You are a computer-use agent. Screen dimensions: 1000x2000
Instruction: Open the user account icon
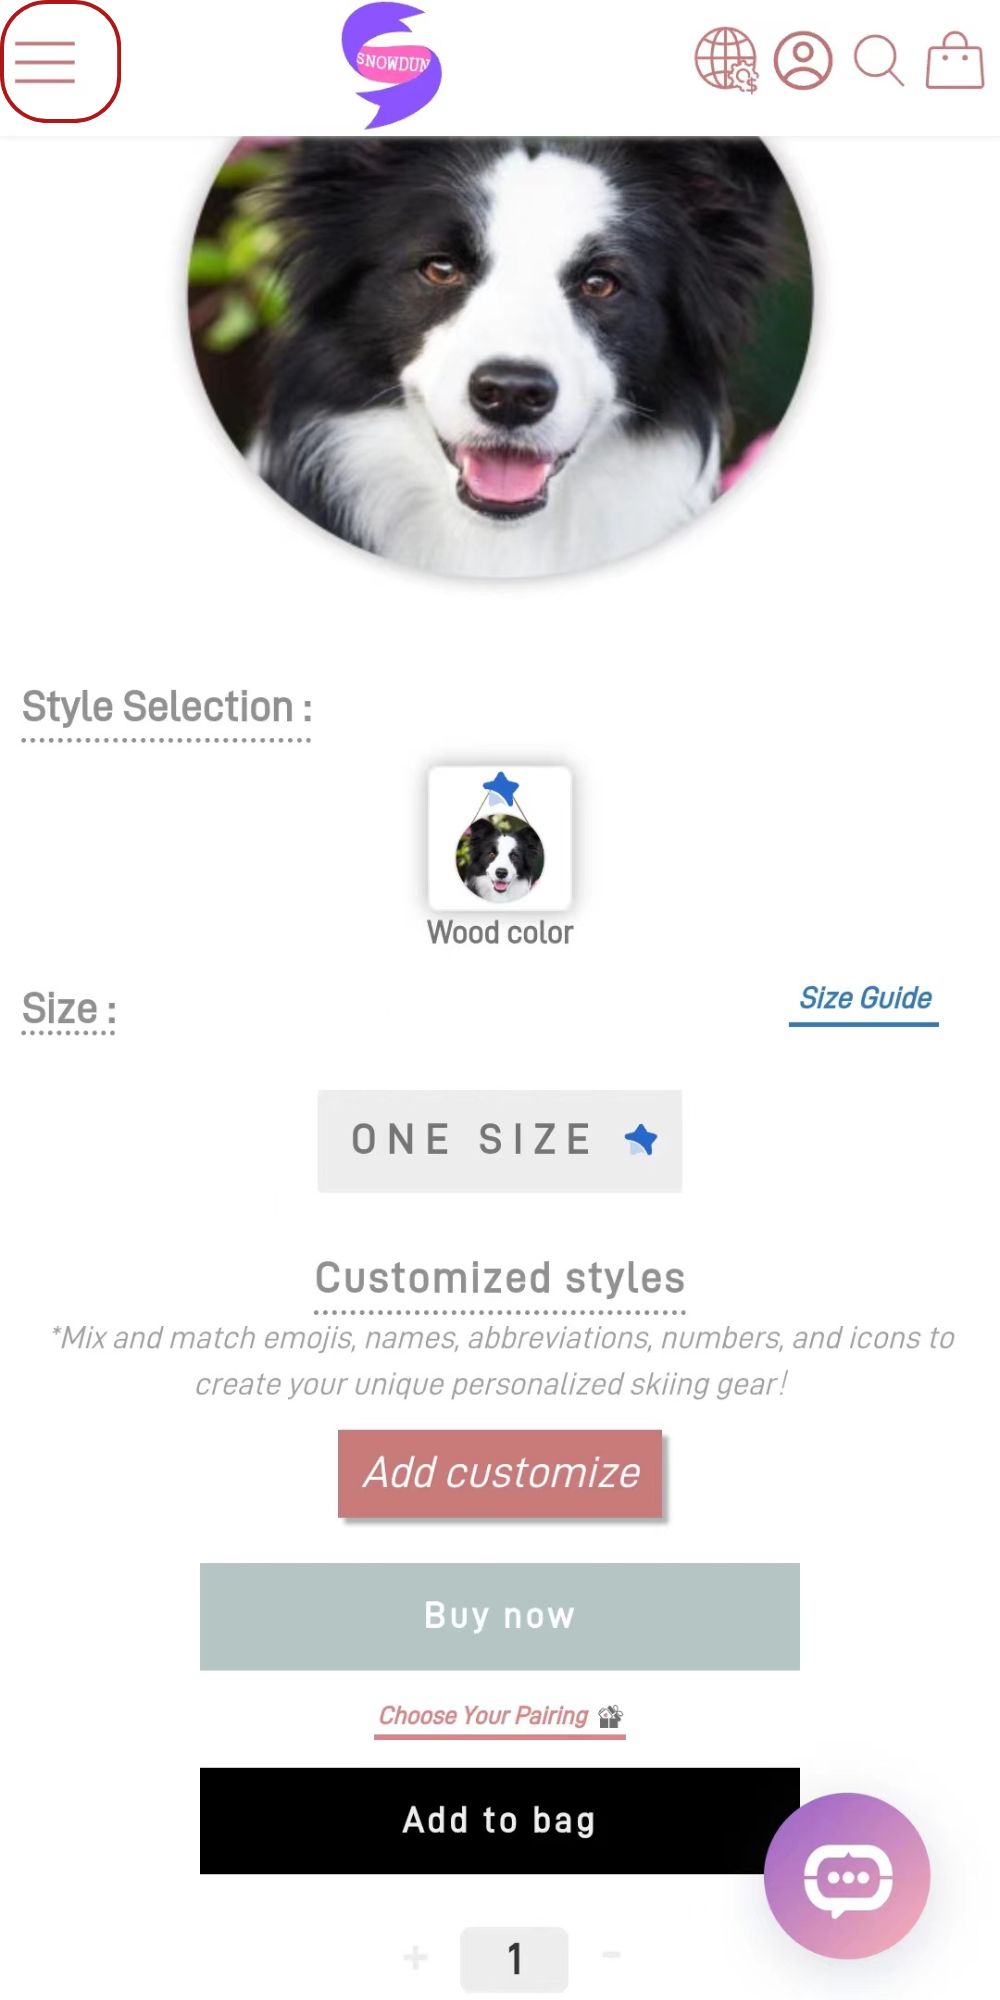click(803, 61)
